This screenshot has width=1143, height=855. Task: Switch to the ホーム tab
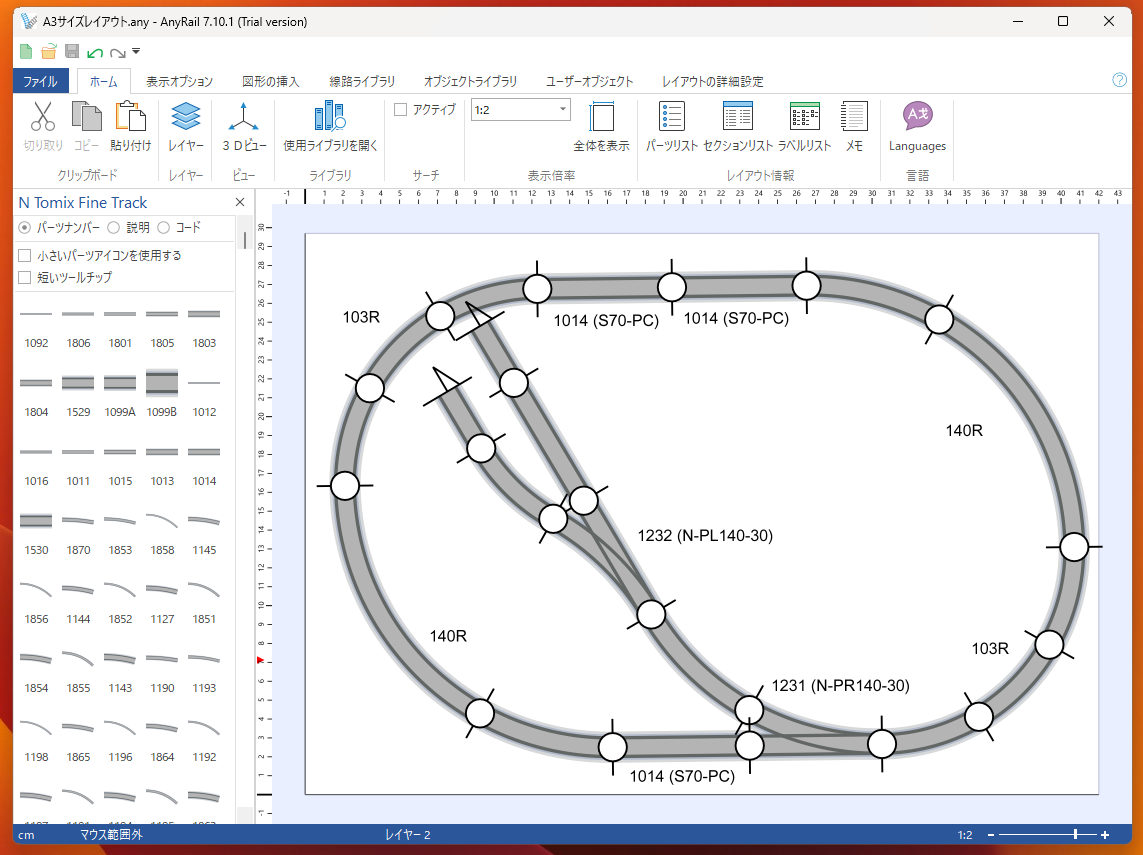104,82
